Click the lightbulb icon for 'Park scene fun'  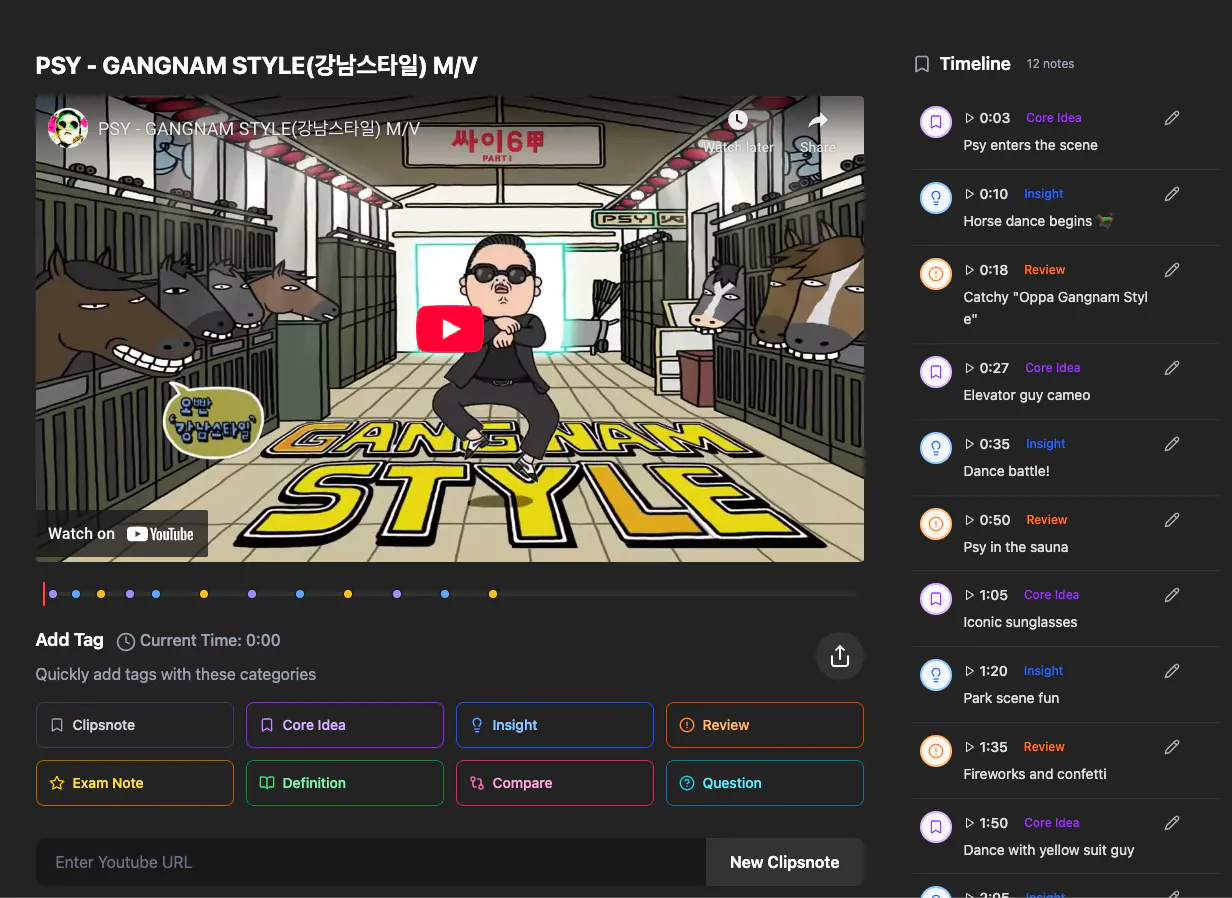coord(936,675)
